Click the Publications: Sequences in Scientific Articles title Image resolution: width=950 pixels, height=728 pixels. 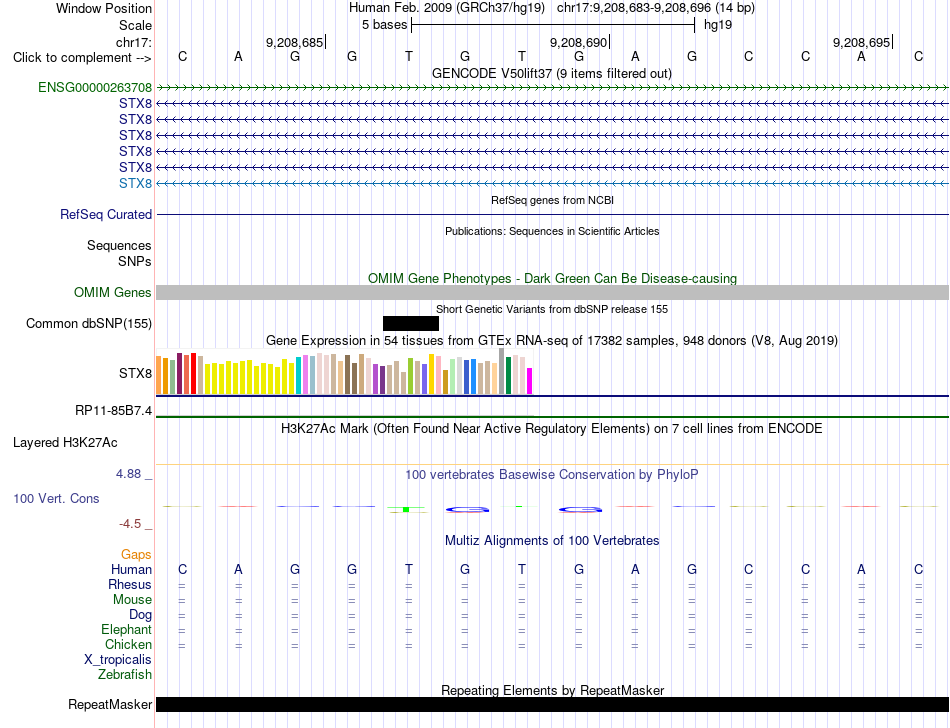pyautogui.click(x=552, y=231)
